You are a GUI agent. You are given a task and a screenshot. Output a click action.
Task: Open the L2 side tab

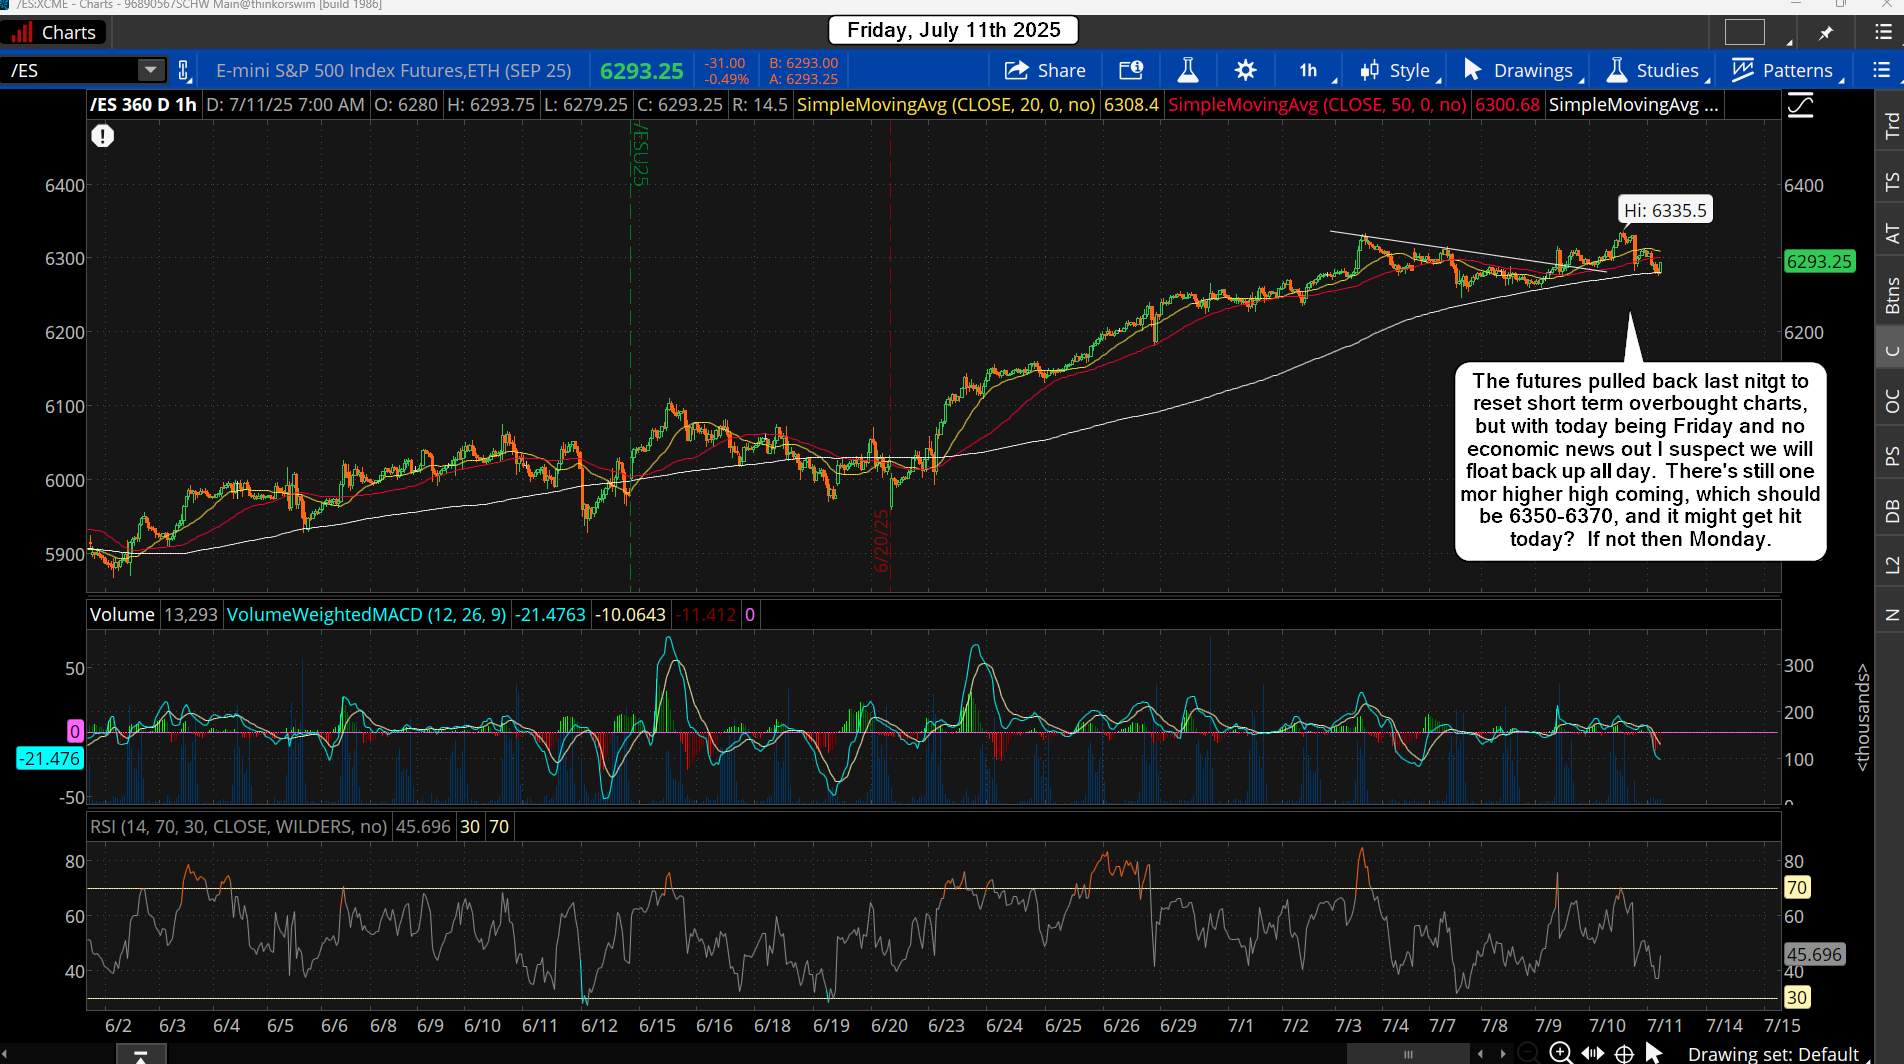pos(1891,566)
